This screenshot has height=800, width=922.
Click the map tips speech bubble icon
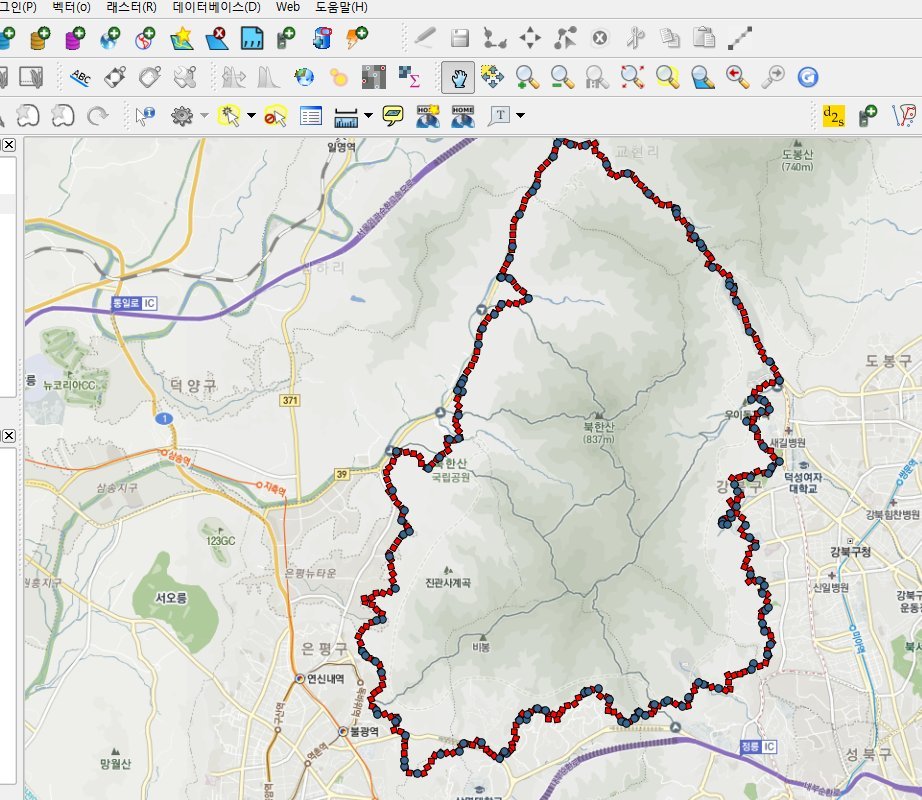tap(393, 116)
